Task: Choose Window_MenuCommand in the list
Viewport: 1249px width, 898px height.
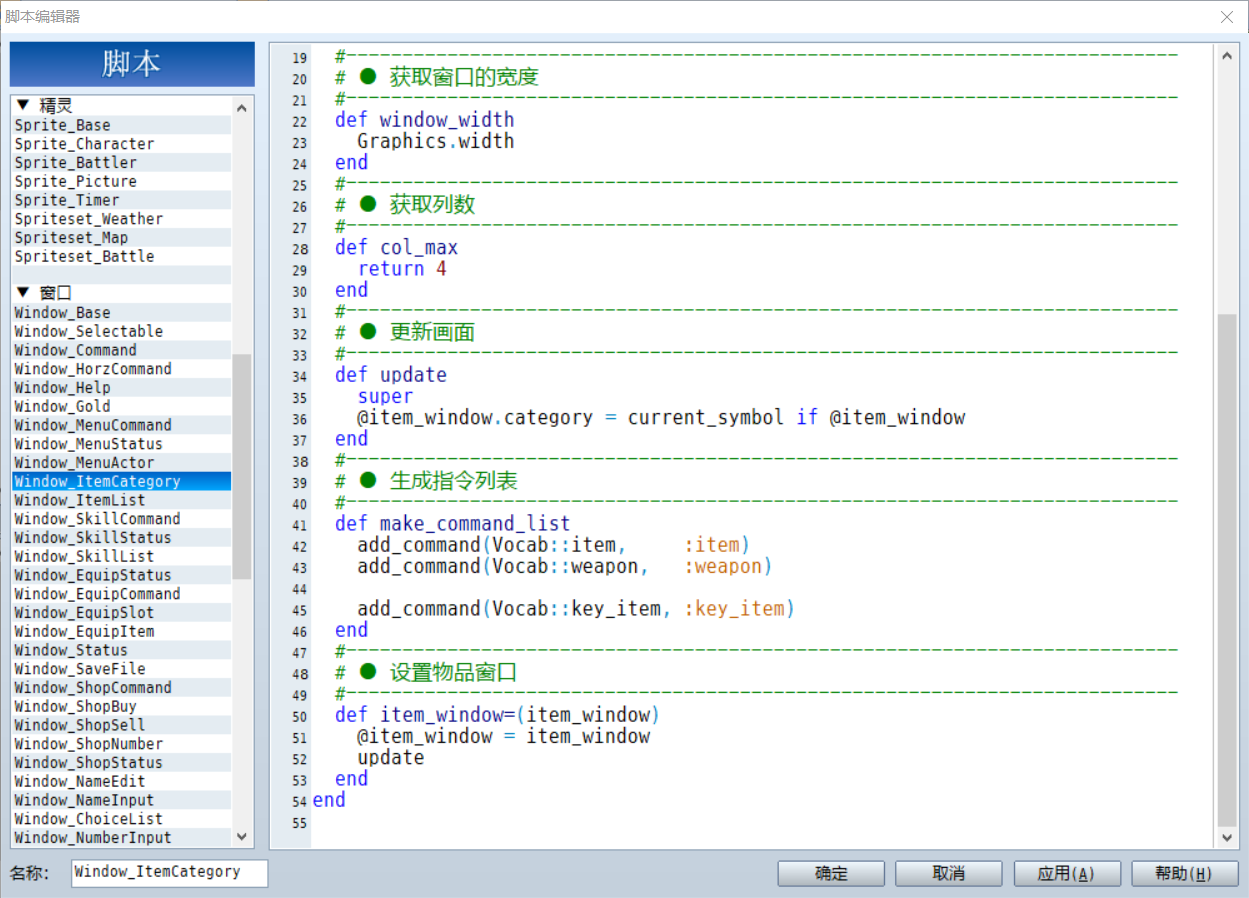Action: (122, 425)
